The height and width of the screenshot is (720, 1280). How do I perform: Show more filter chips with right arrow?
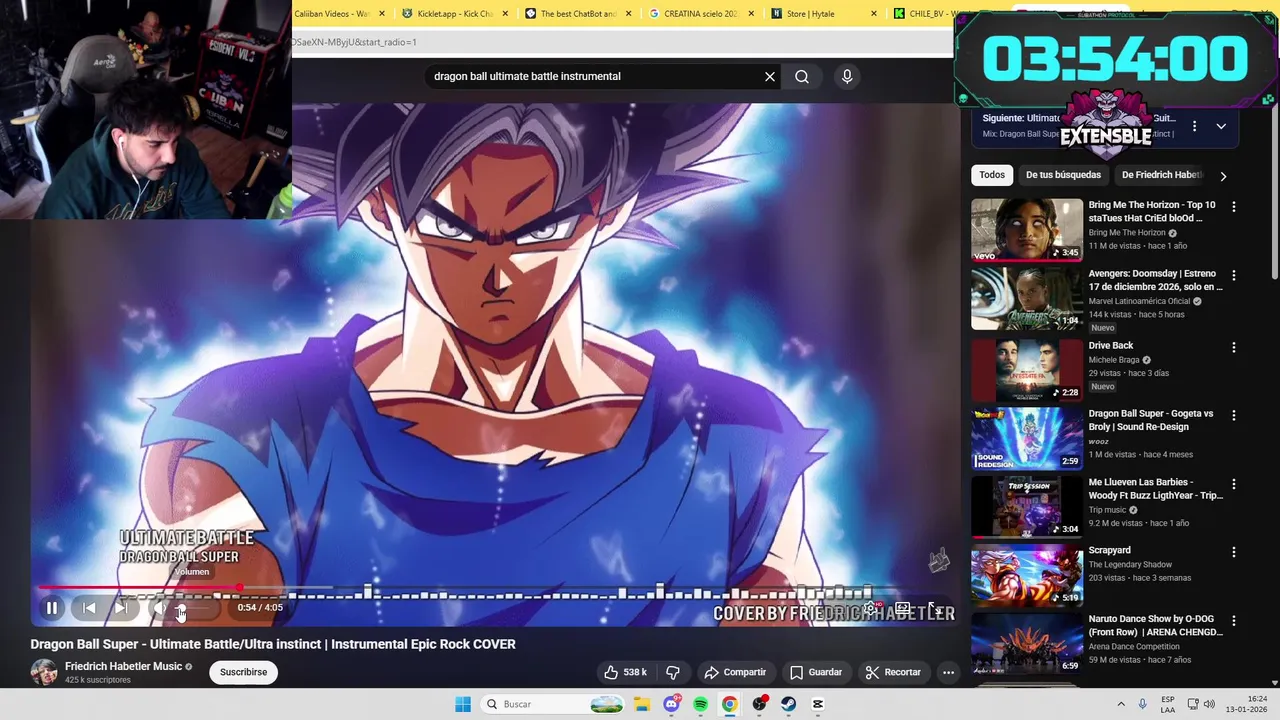point(1223,176)
